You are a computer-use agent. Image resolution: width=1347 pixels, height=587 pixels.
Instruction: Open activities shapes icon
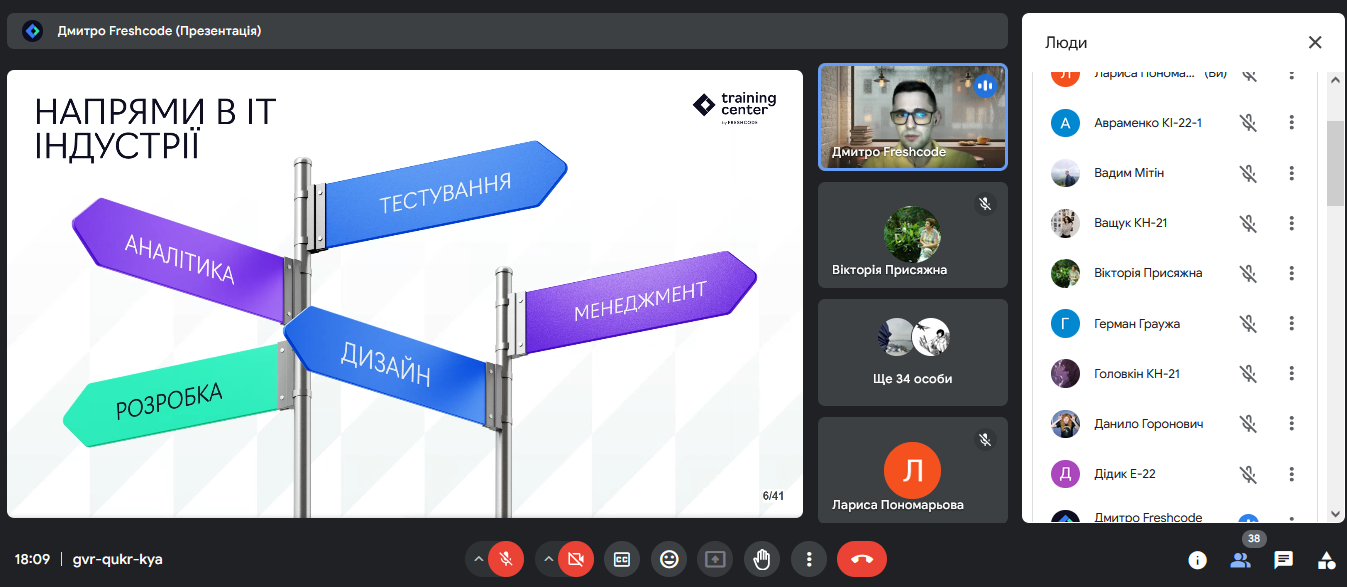pos(1326,560)
